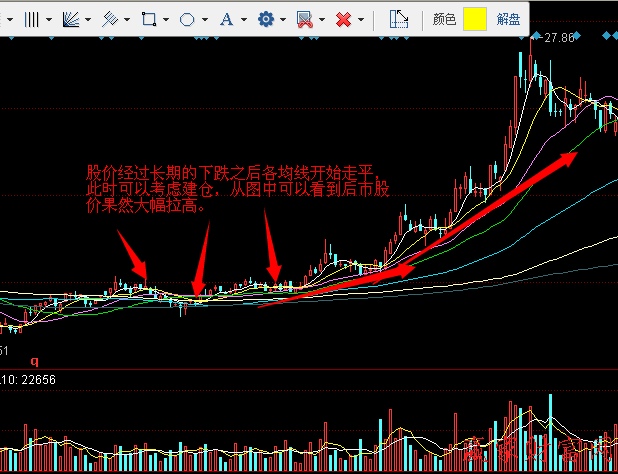Click the 解盘 button
The width and height of the screenshot is (618, 474).
[508, 19]
